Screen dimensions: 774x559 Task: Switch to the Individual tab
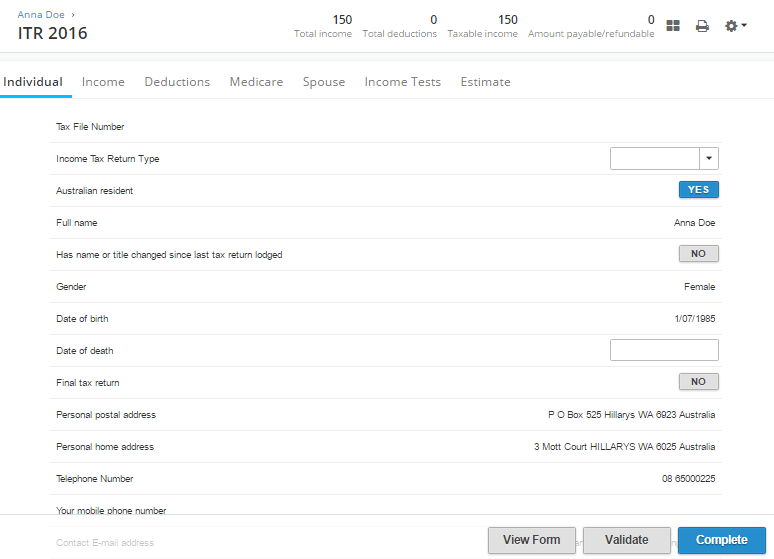(x=33, y=82)
